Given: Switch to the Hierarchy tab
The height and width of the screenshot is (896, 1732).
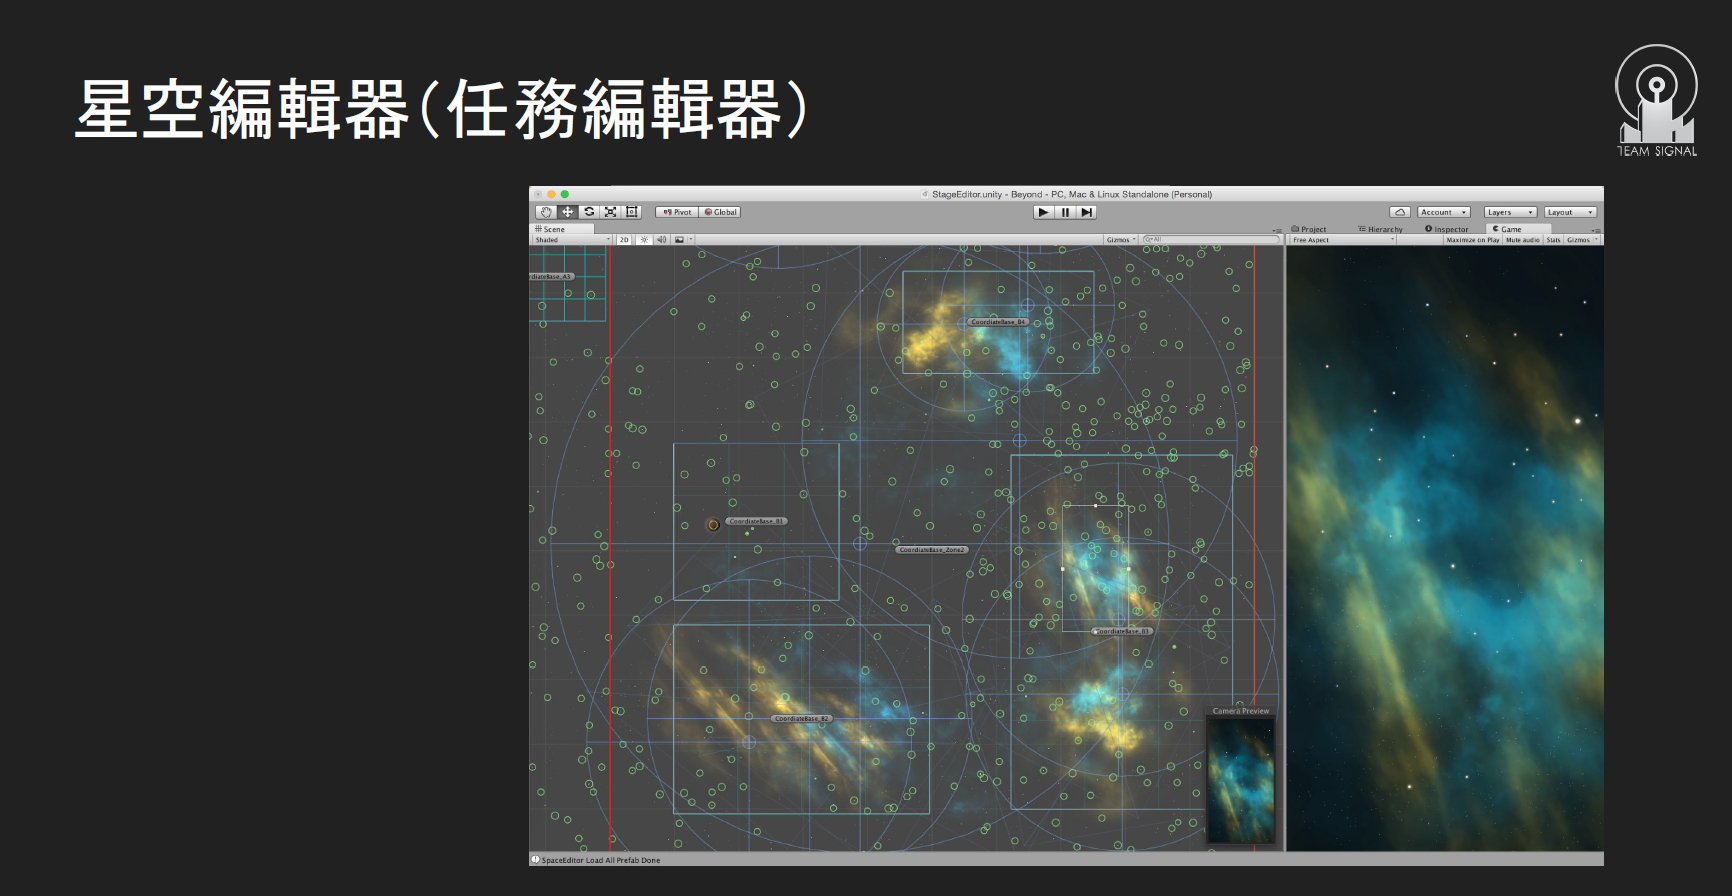Looking at the screenshot, I should tap(1380, 229).
